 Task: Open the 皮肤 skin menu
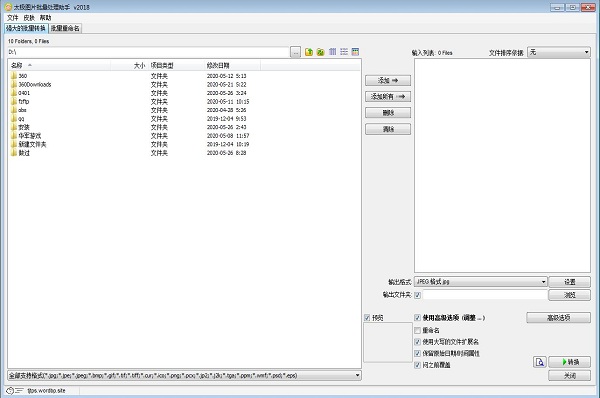(29, 18)
